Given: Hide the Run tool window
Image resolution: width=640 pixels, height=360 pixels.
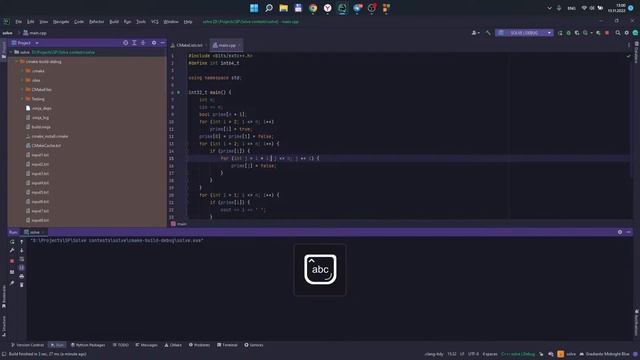Looking at the screenshot, I should click(x=629, y=232).
